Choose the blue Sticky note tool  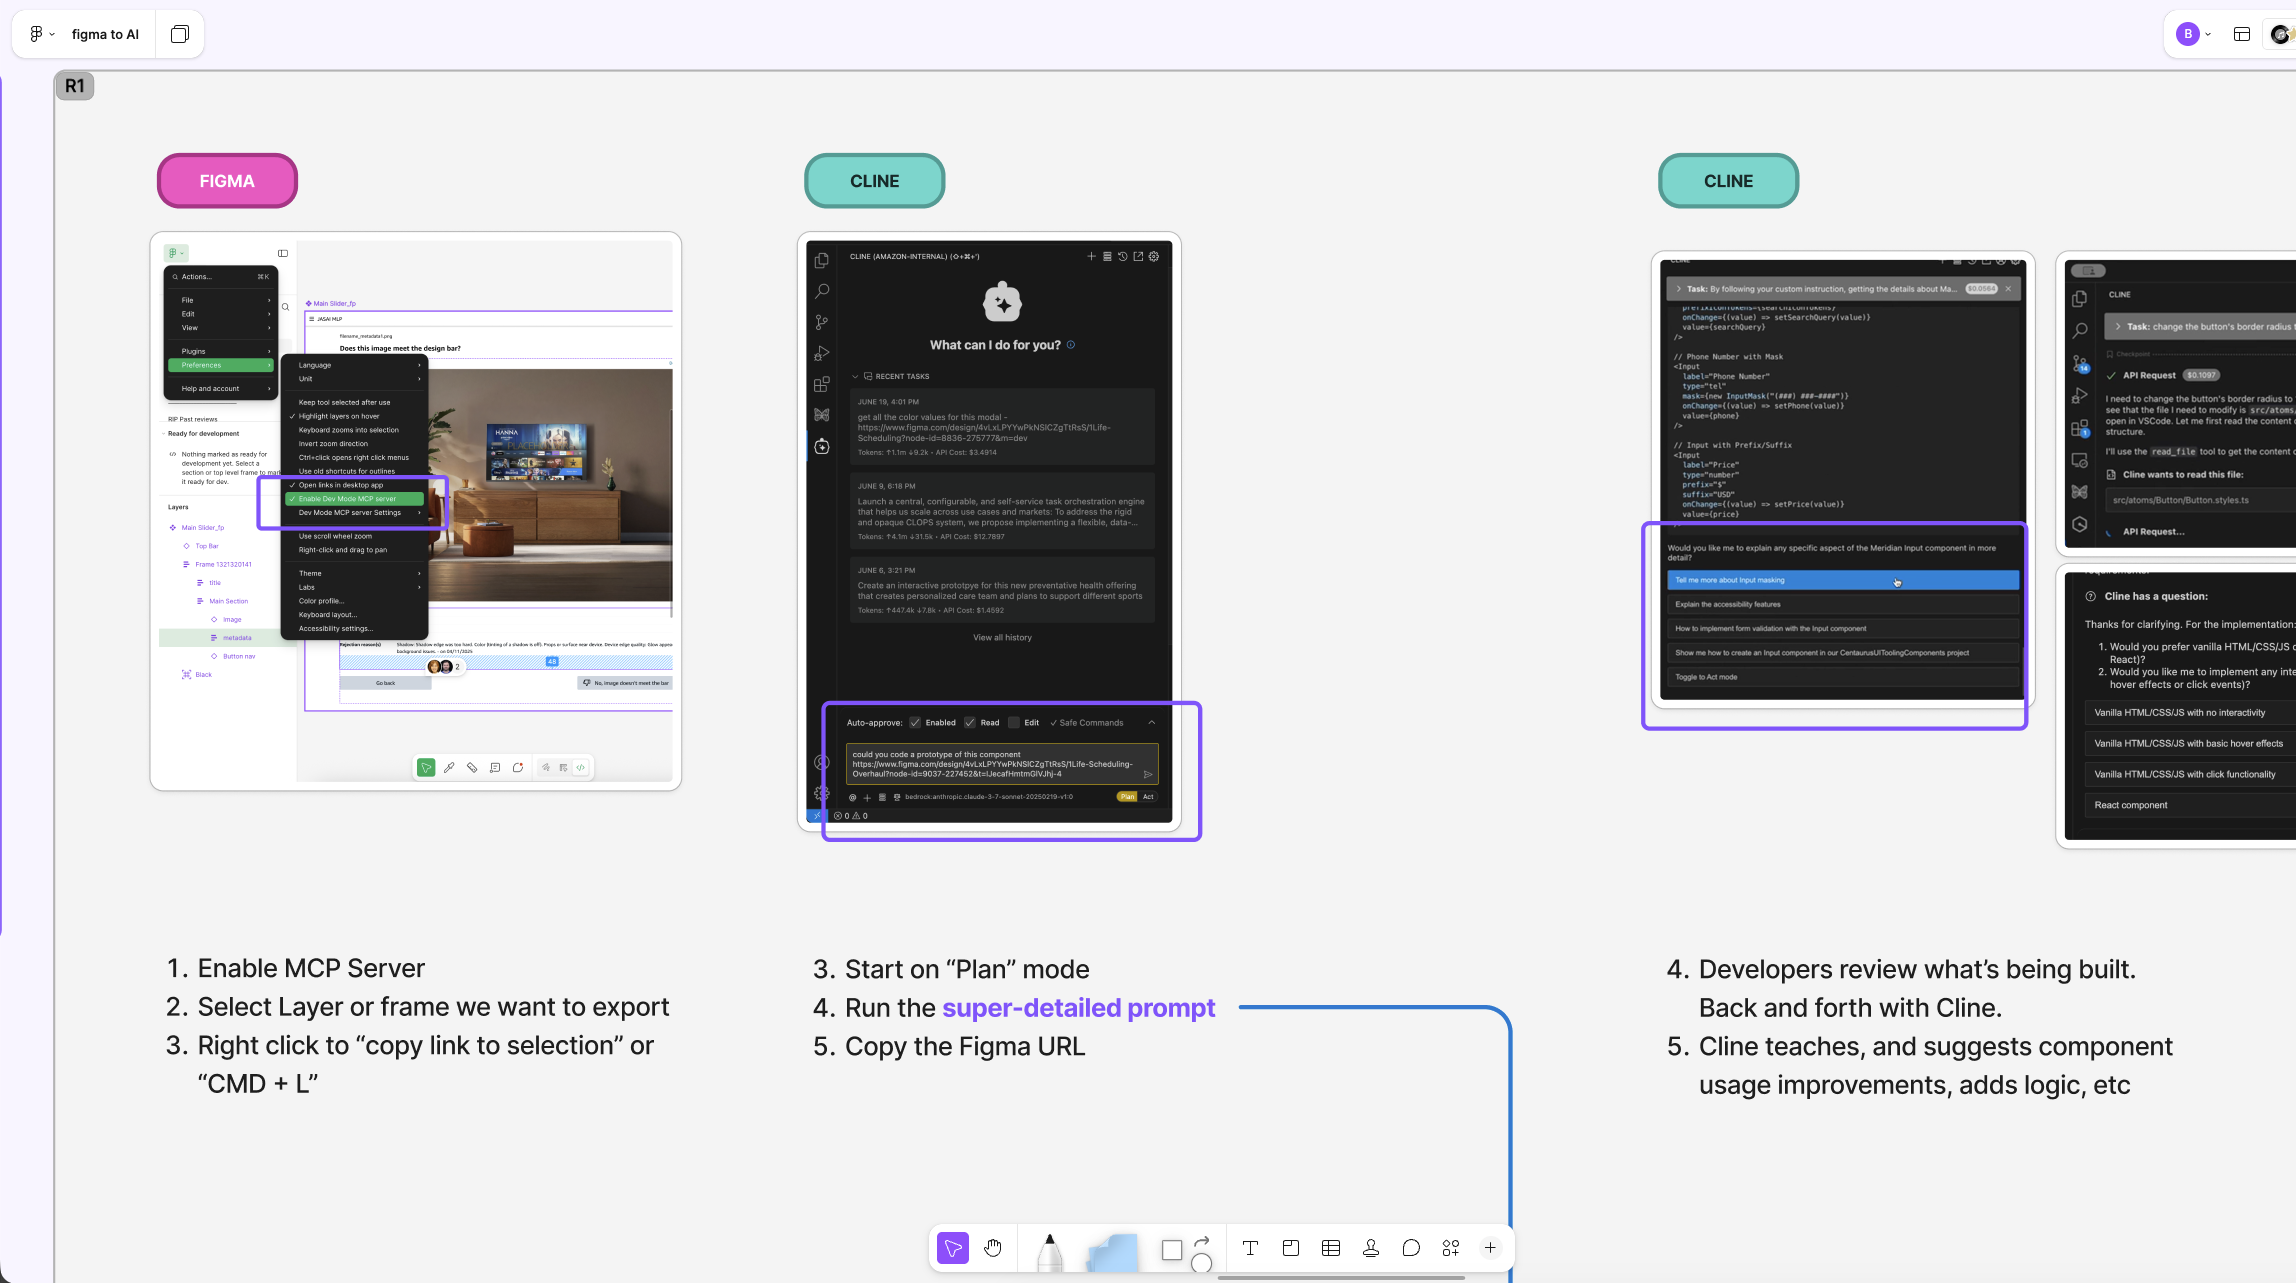[1112, 1252]
